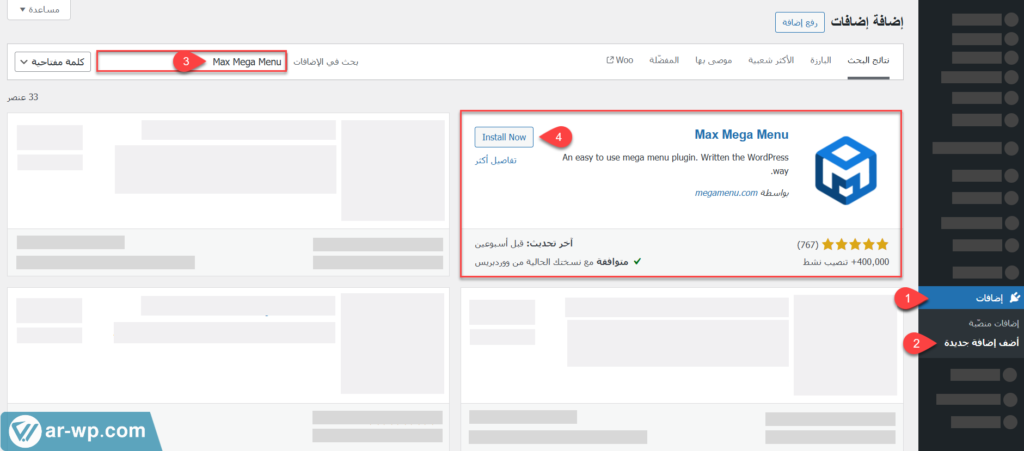Click the plugin icon beside إضافات sidebar item

click(x=1014, y=298)
